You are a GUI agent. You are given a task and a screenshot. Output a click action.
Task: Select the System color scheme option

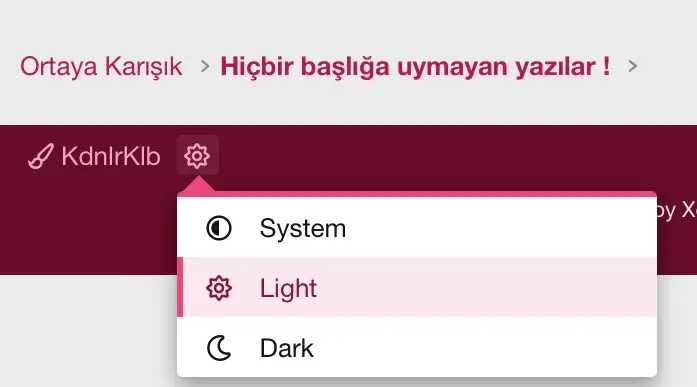point(417,228)
